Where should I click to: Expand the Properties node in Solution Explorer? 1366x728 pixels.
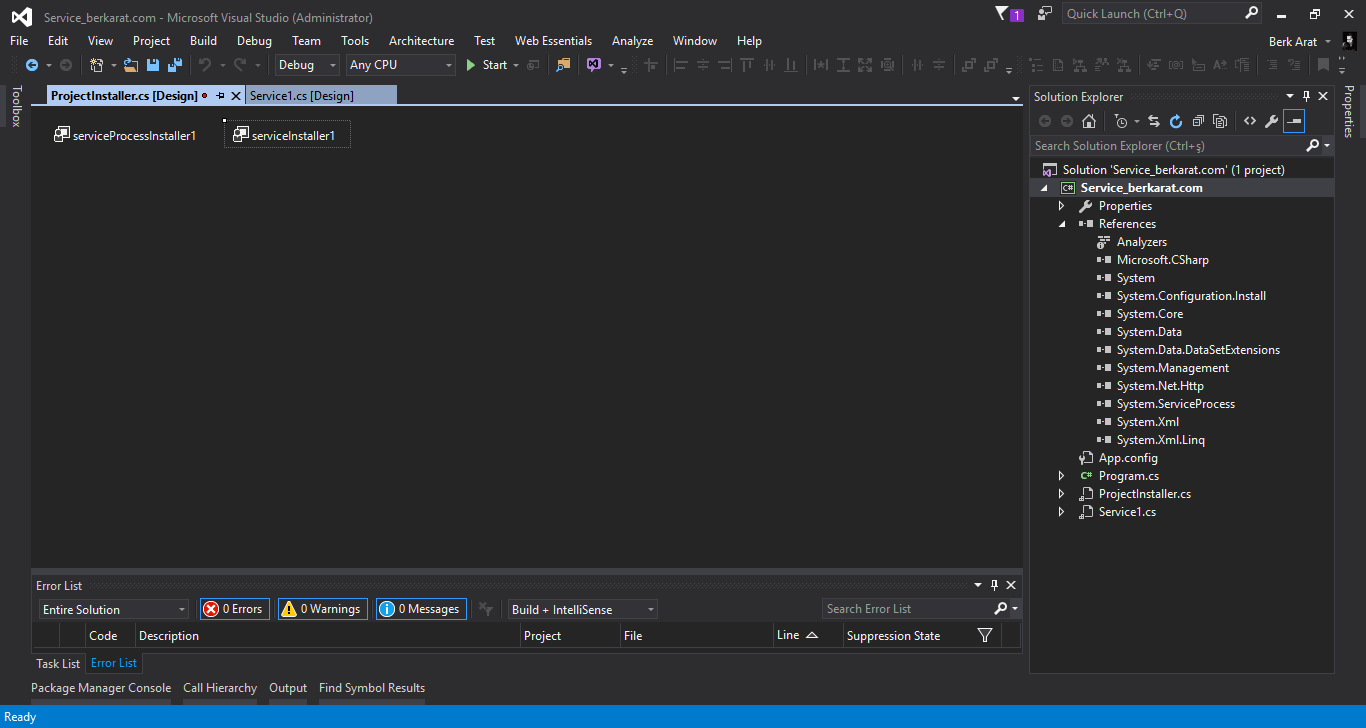1062,206
